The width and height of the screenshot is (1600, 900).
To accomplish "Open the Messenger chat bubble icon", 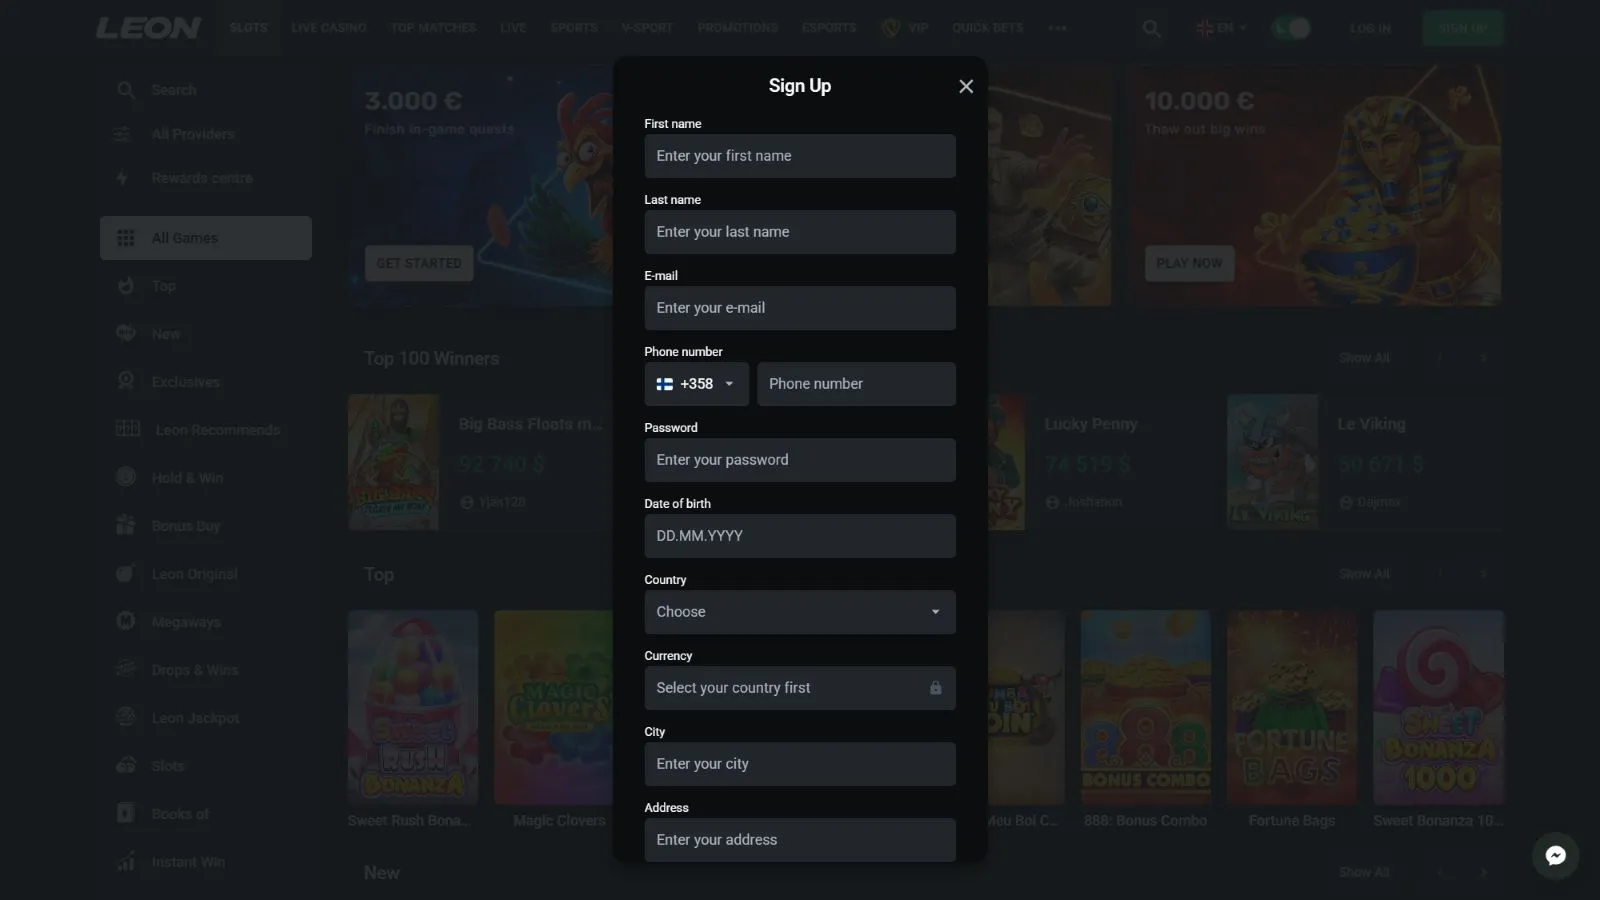I will click(x=1556, y=855).
